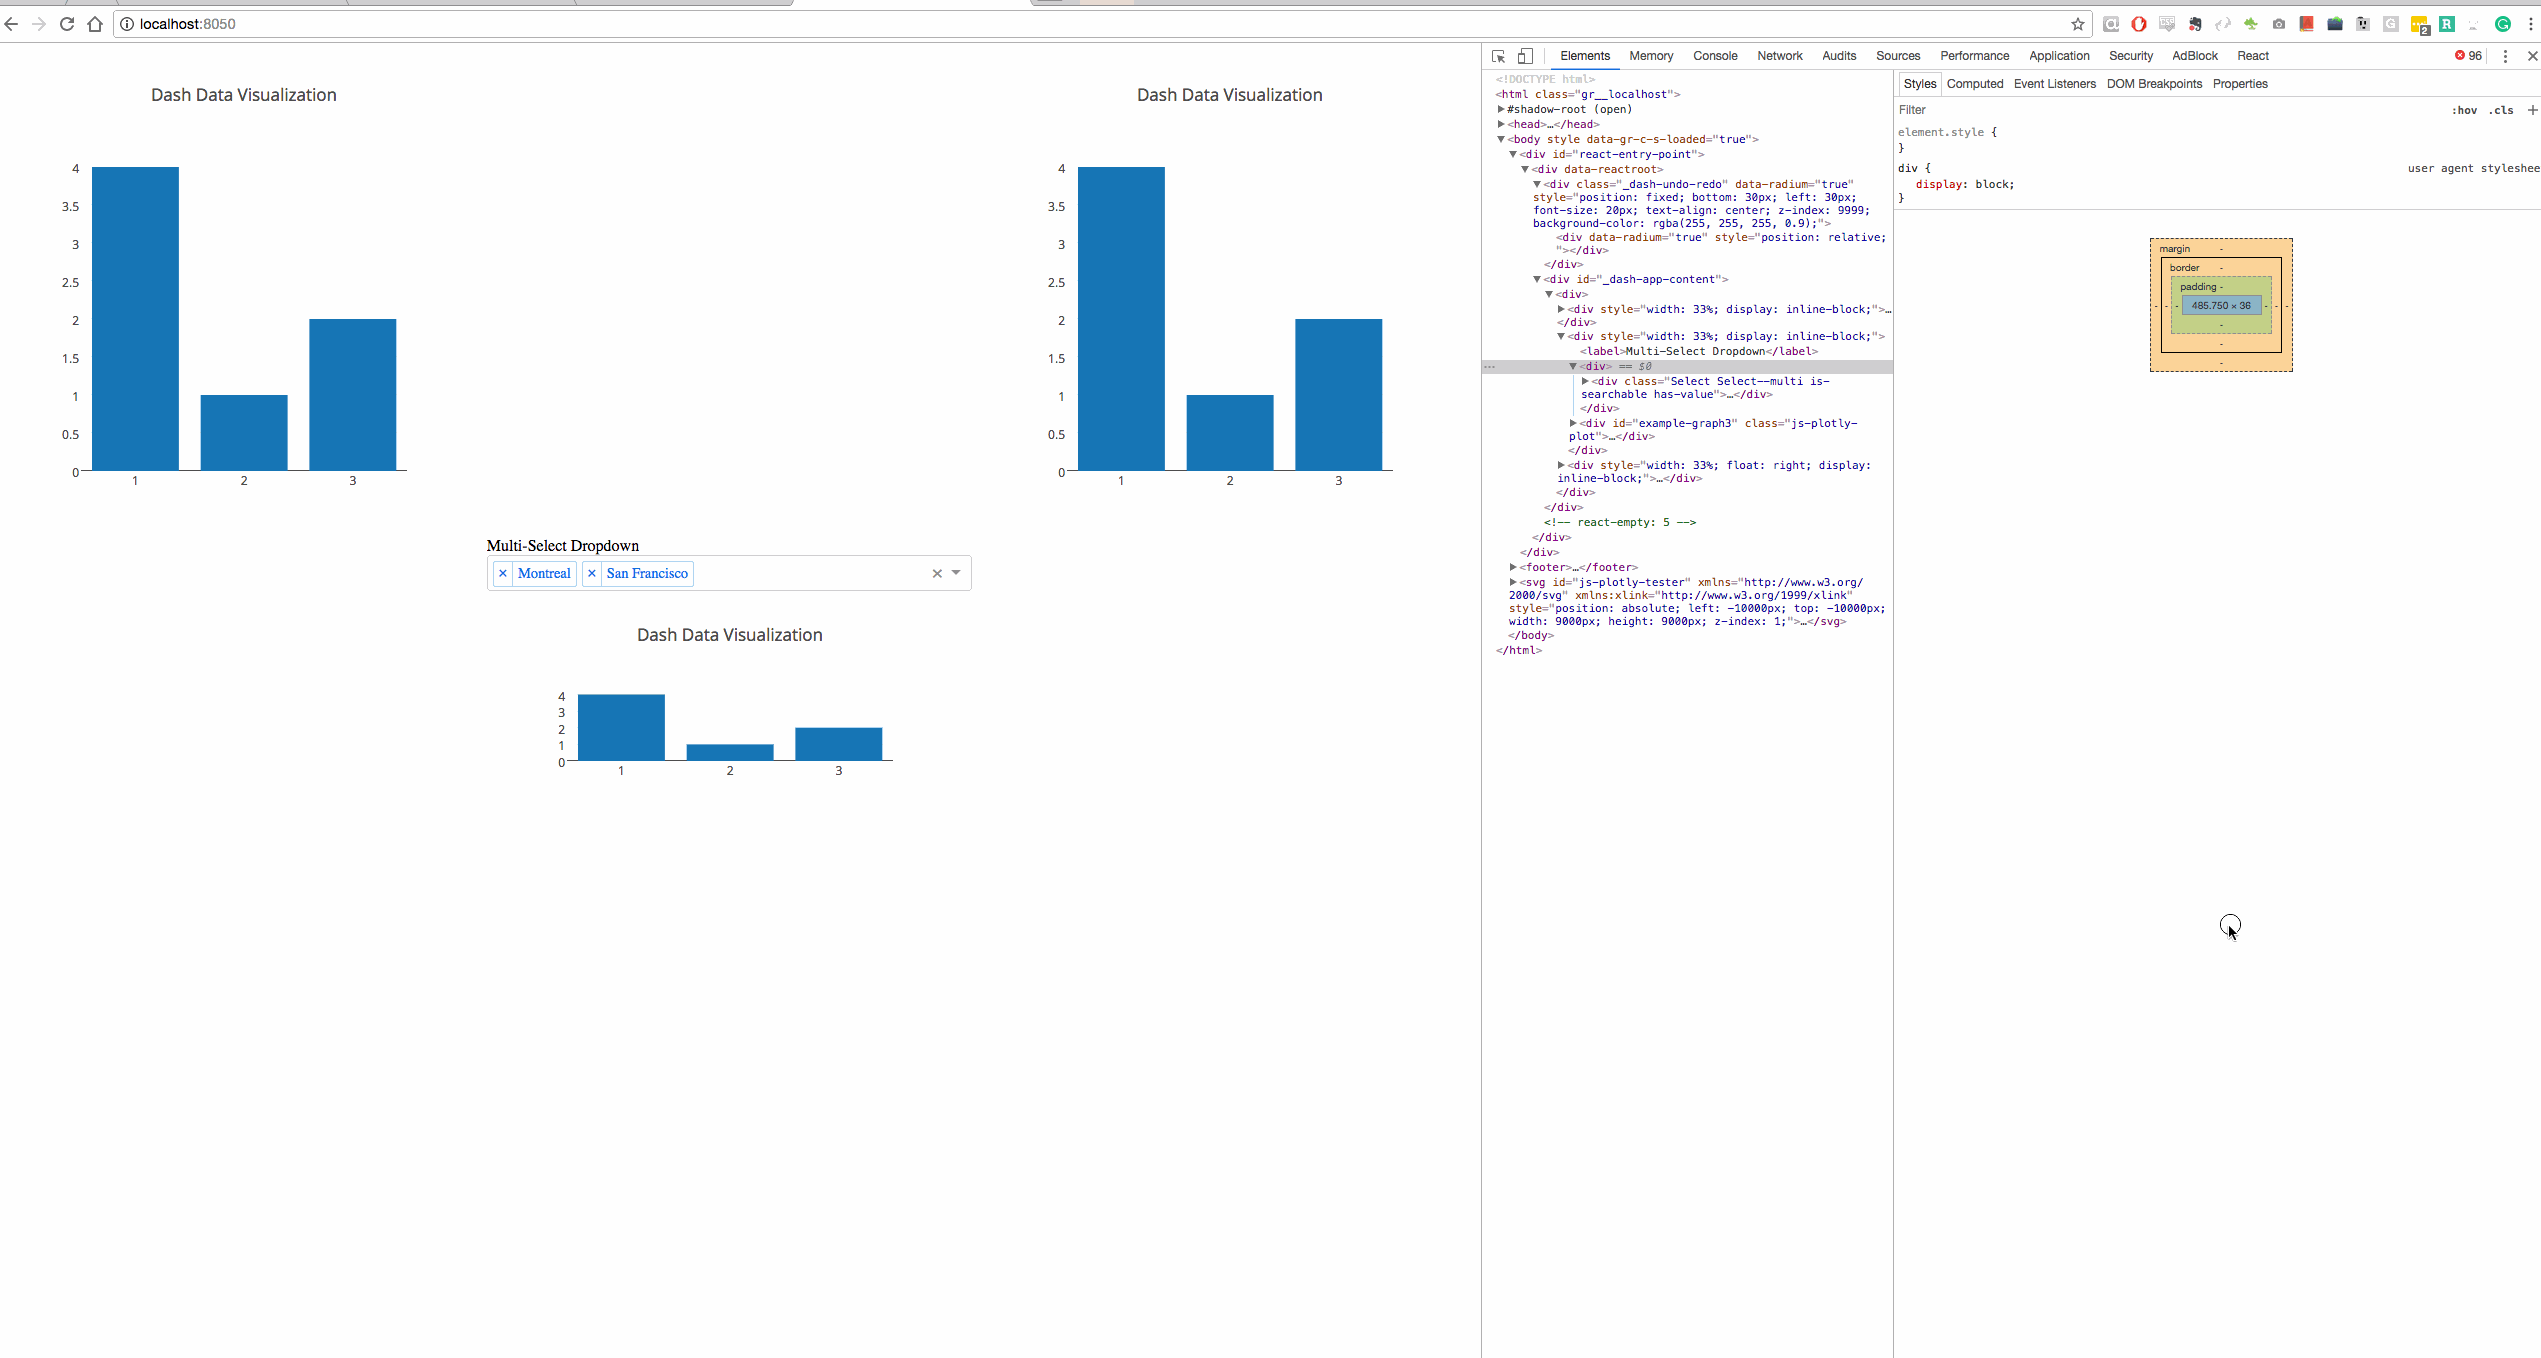2541x1358 pixels.
Task: Switch to the Network tab
Action: [x=1780, y=56]
